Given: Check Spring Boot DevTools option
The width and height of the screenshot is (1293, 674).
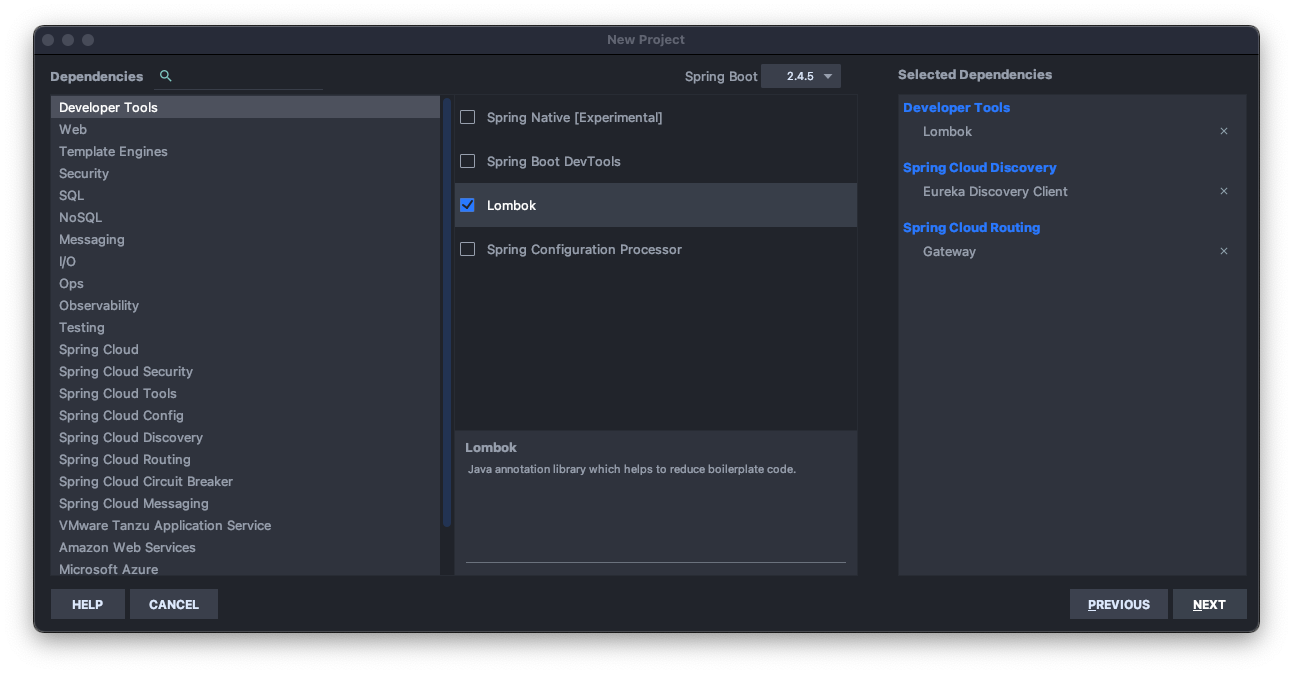Looking at the screenshot, I should (467, 161).
